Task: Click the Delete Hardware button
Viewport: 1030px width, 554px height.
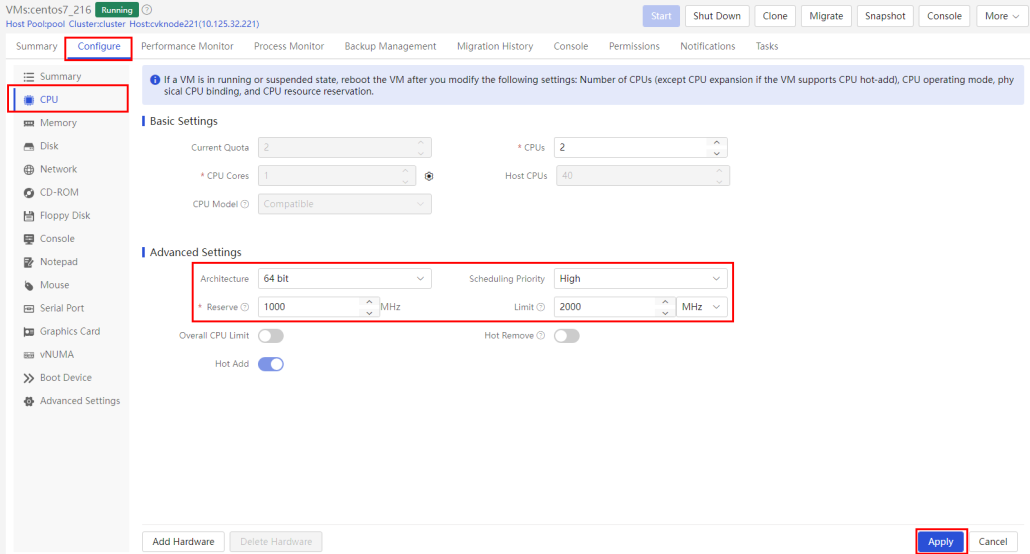Action: coord(276,542)
